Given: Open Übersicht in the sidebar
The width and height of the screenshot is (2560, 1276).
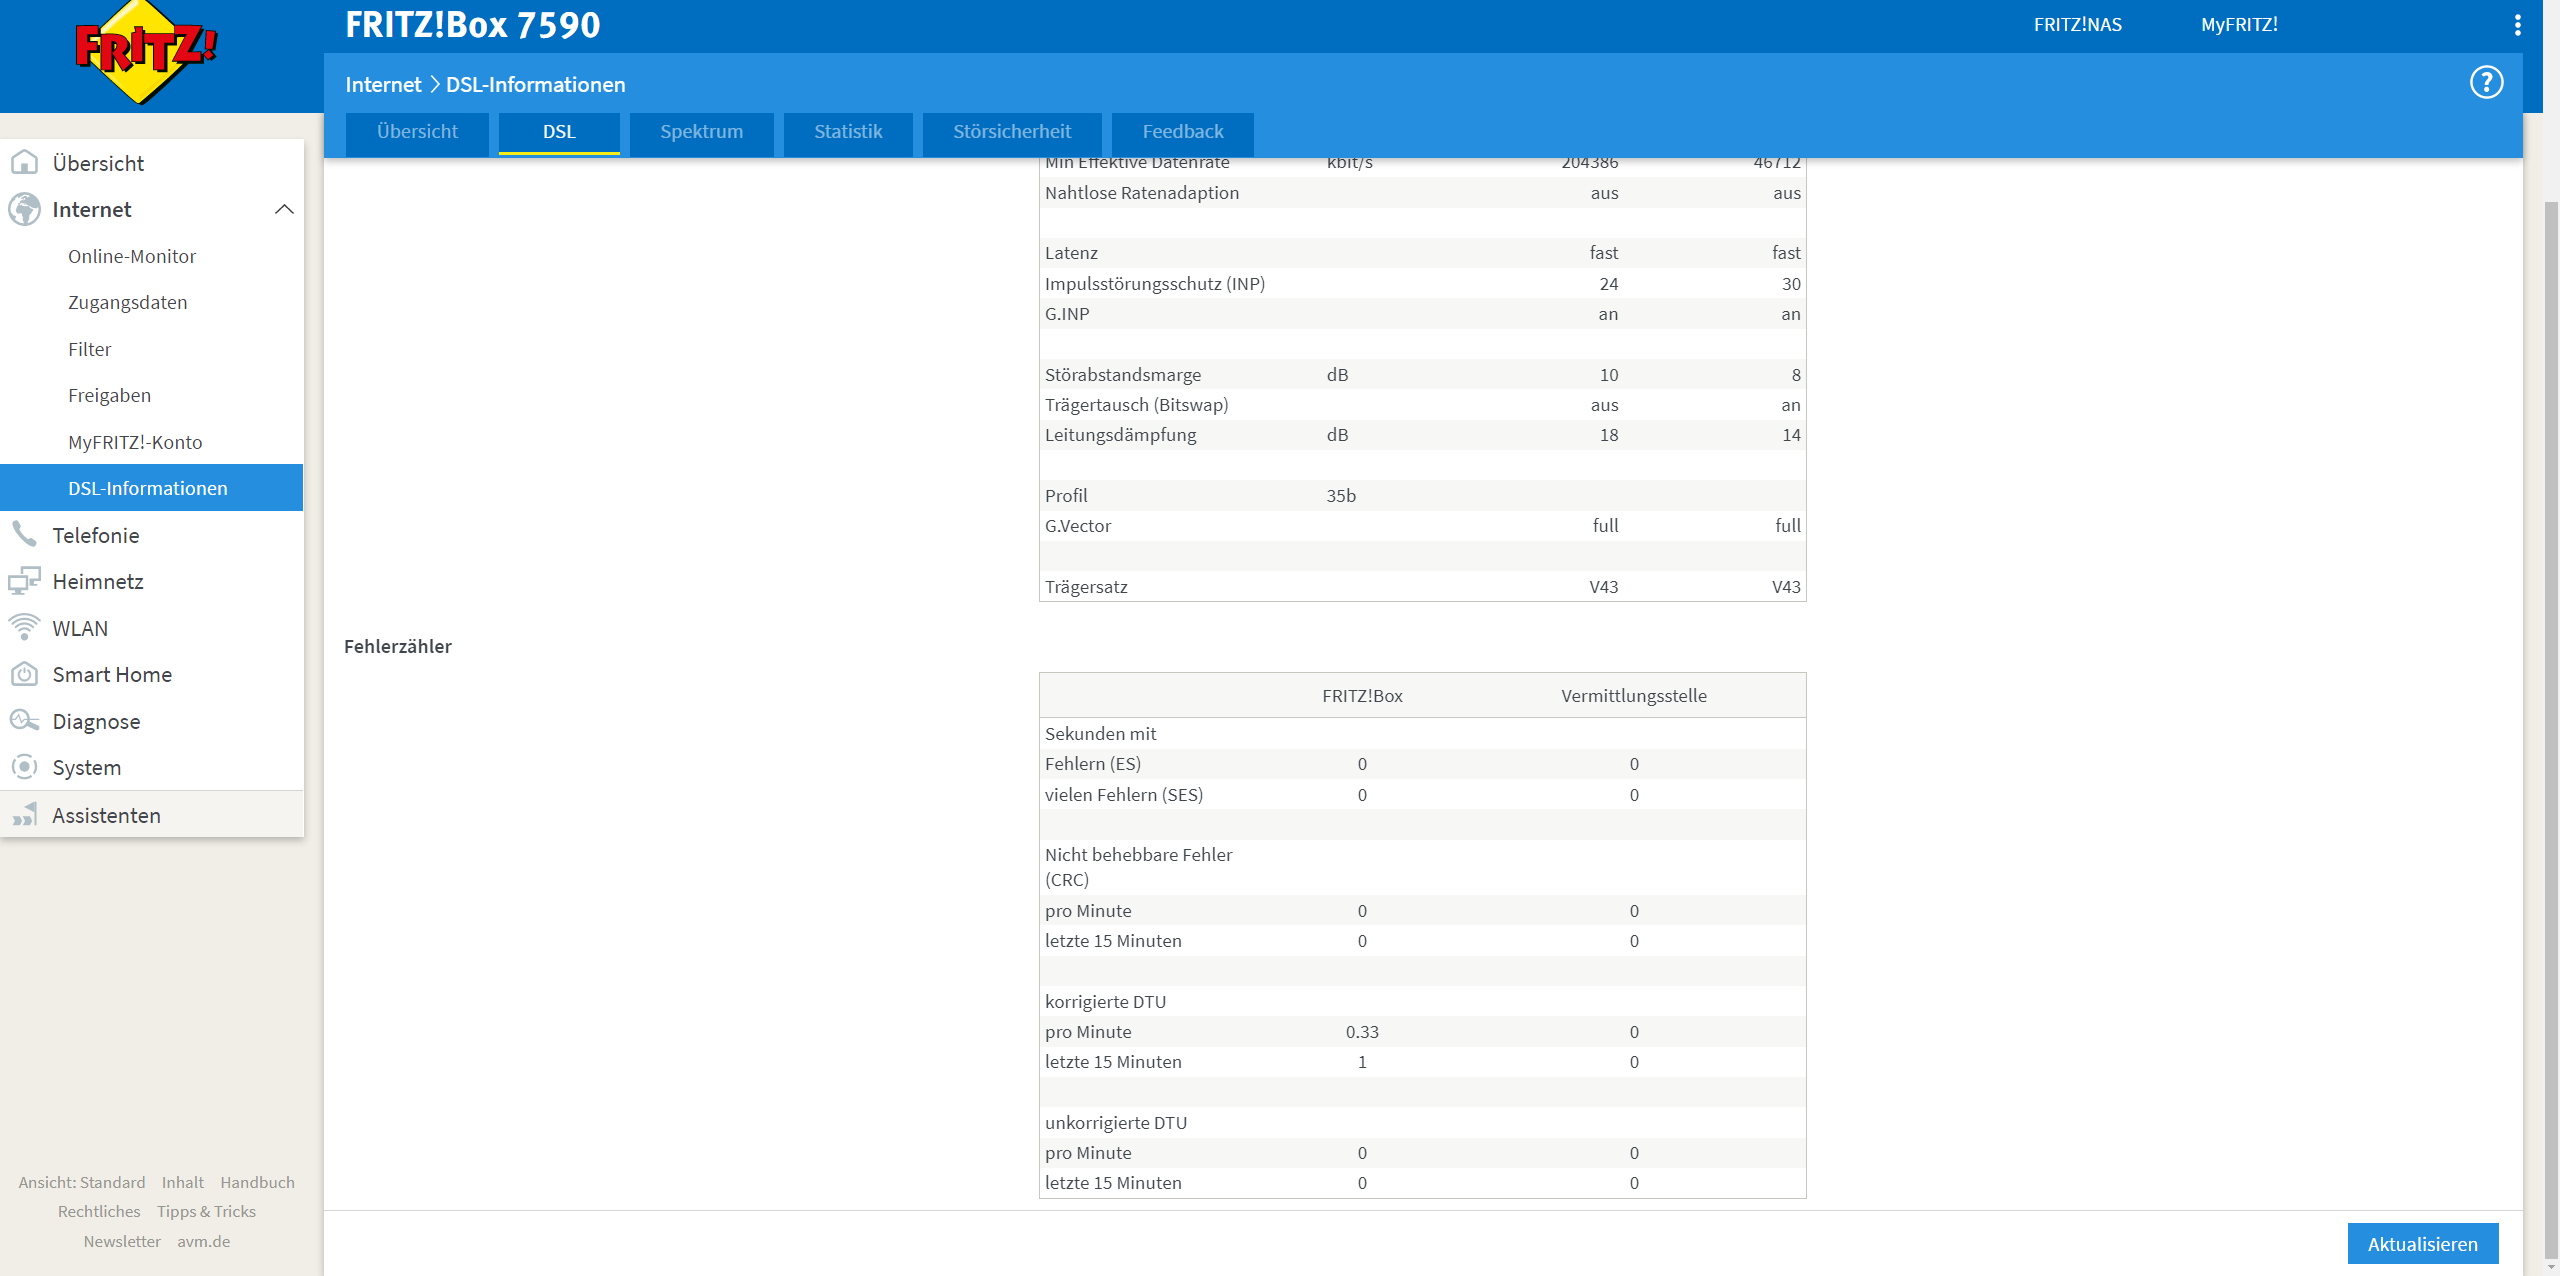Looking at the screenshot, I should tap(152, 163).
